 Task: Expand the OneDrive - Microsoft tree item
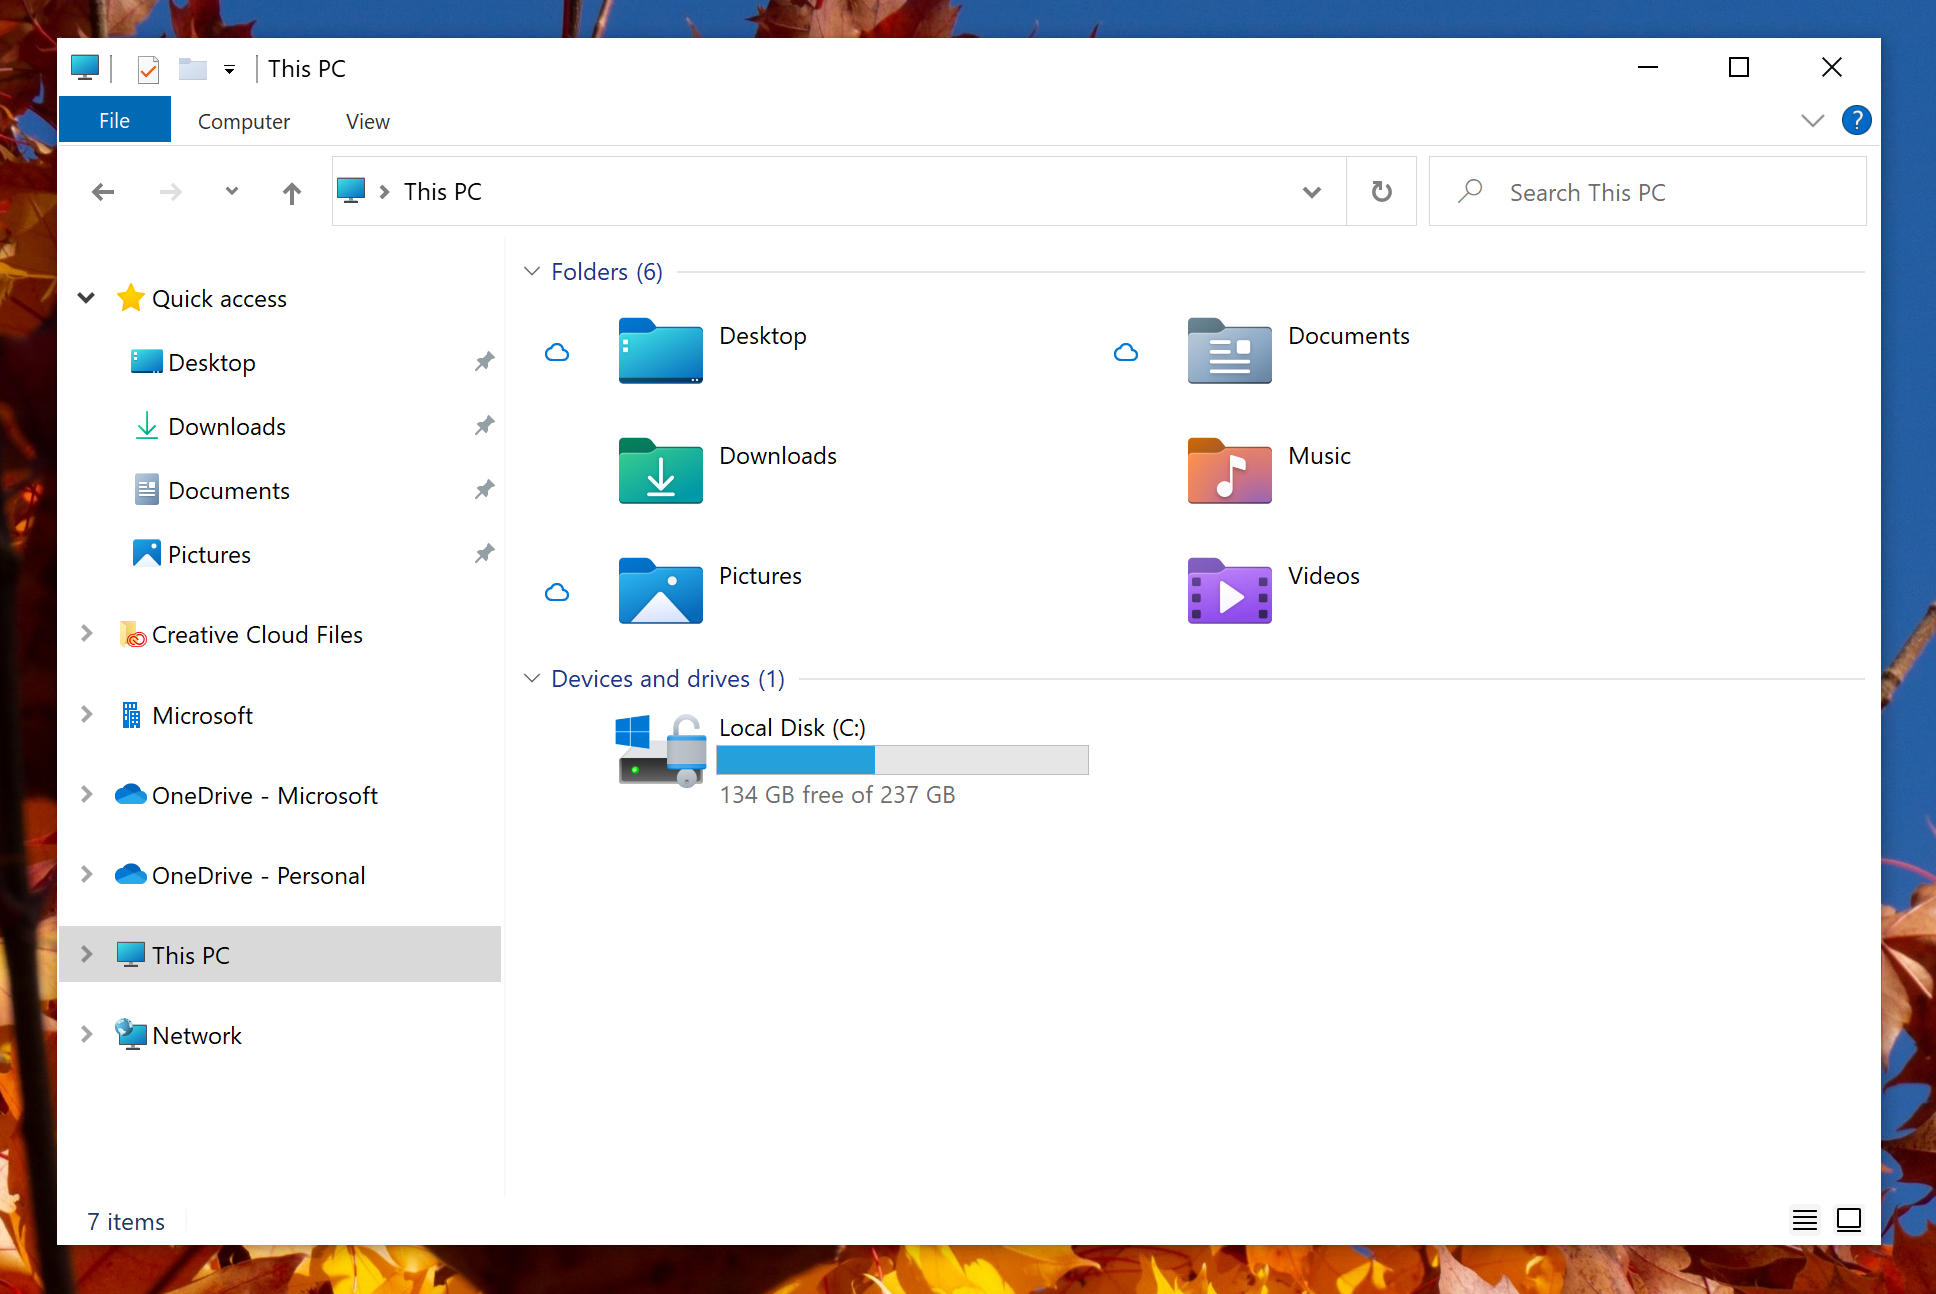click(87, 793)
